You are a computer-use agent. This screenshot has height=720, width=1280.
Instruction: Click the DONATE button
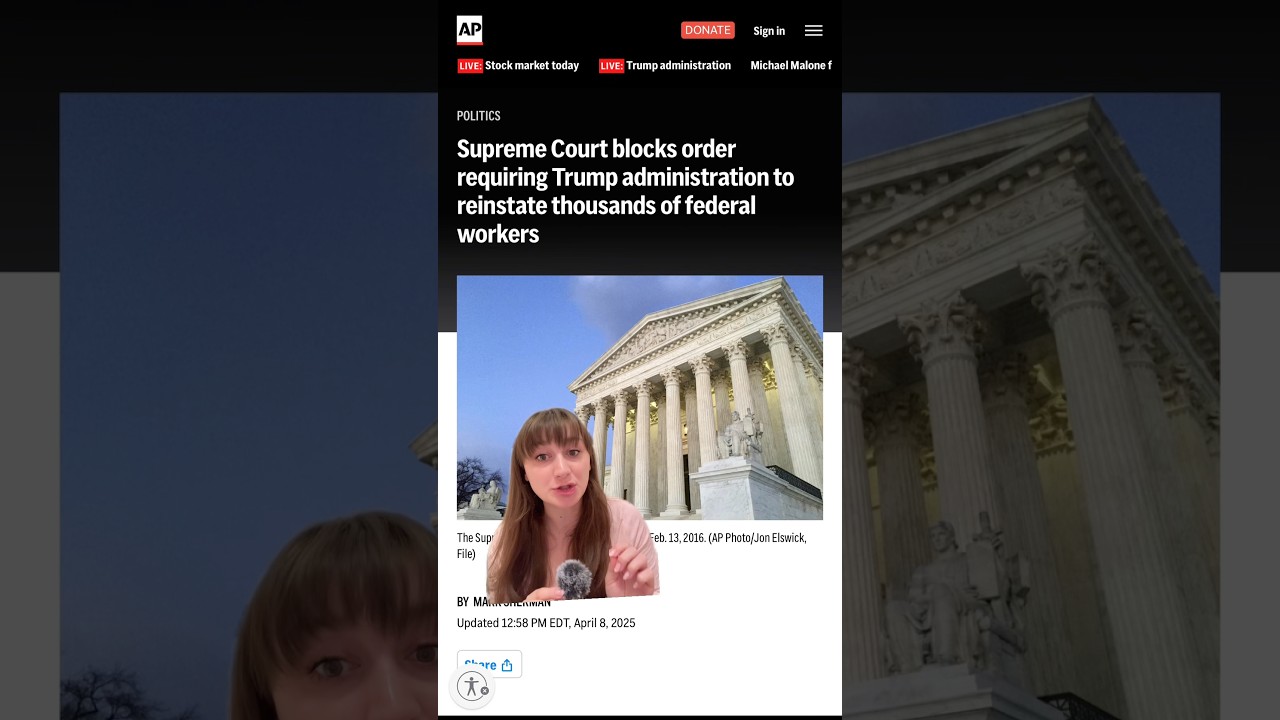[708, 30]
